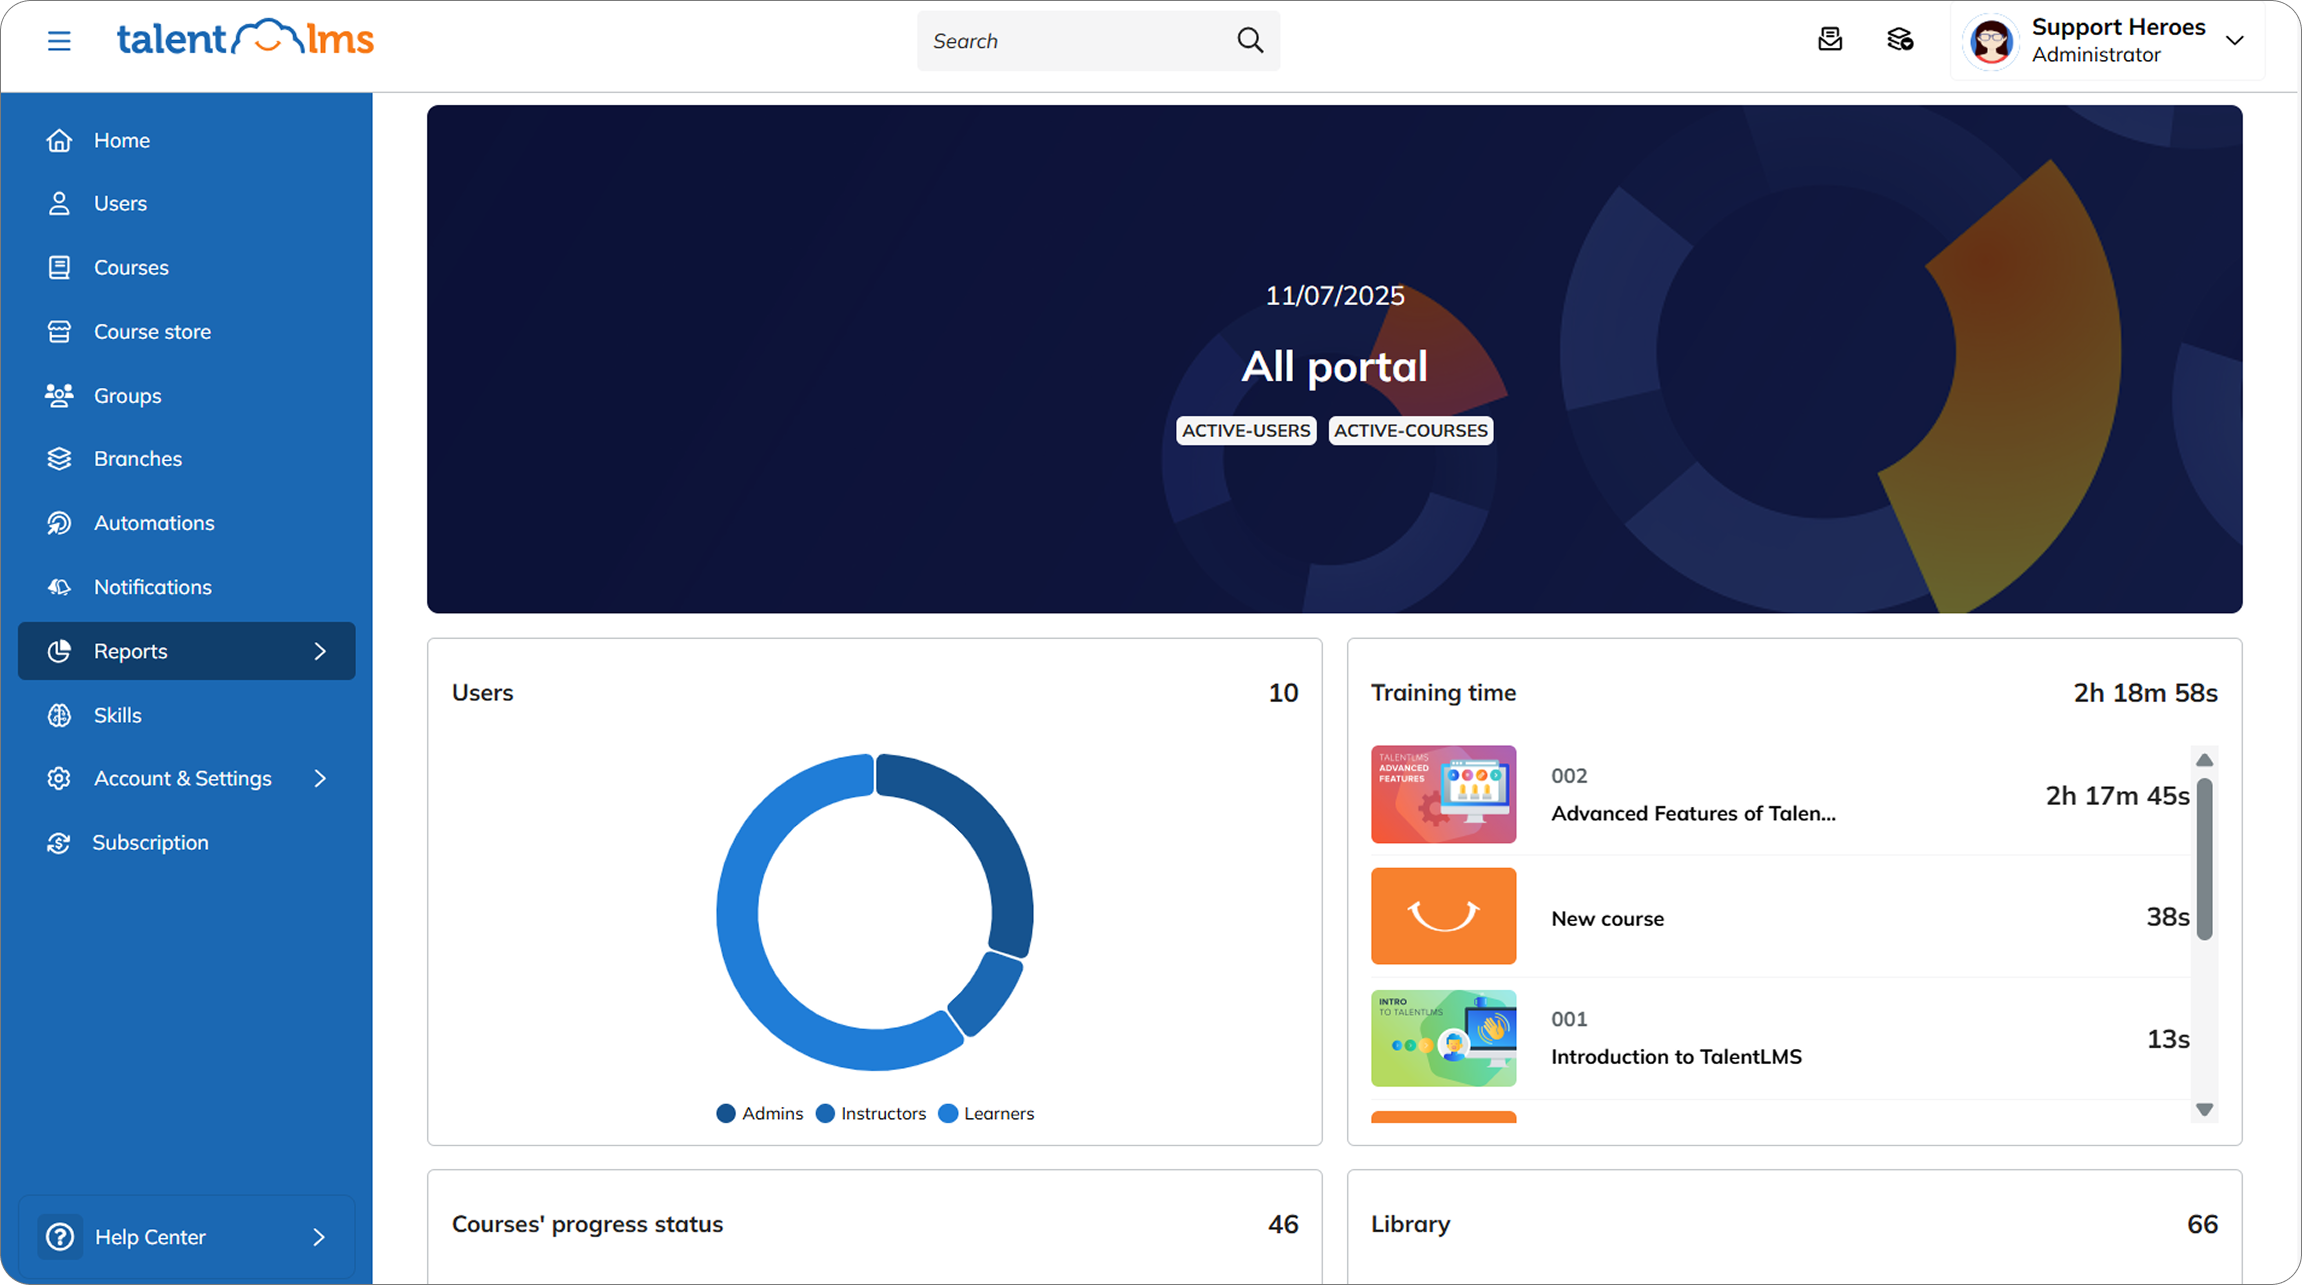Click the Support Heroes avatar

click(x=1991, y=41)
